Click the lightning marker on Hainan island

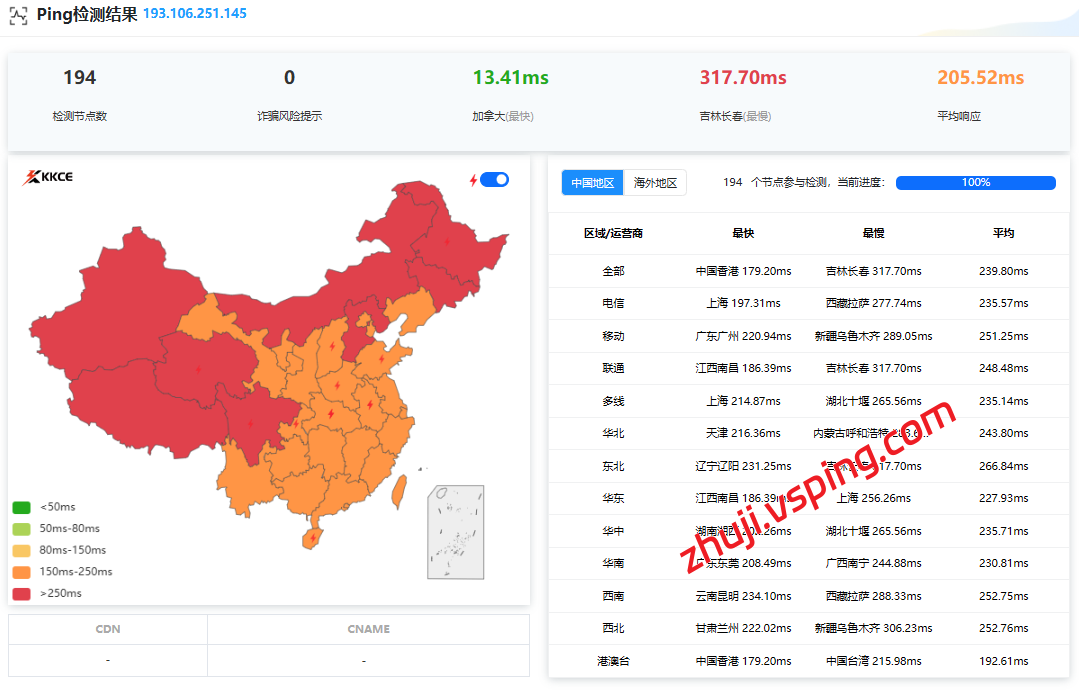[313, 537]
